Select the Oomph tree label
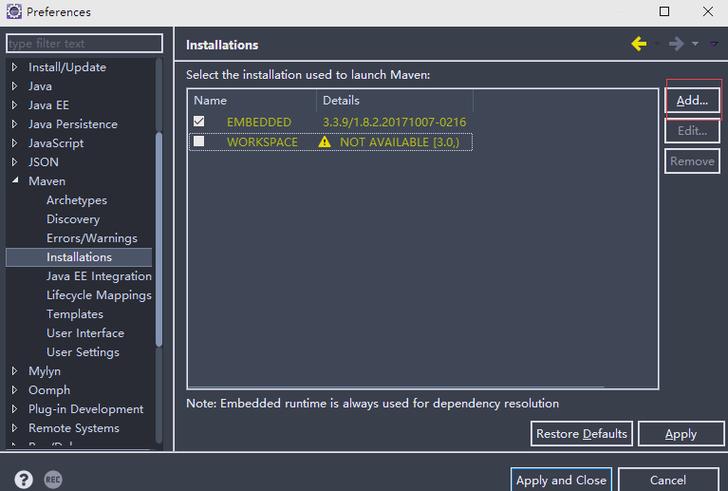 49,390
